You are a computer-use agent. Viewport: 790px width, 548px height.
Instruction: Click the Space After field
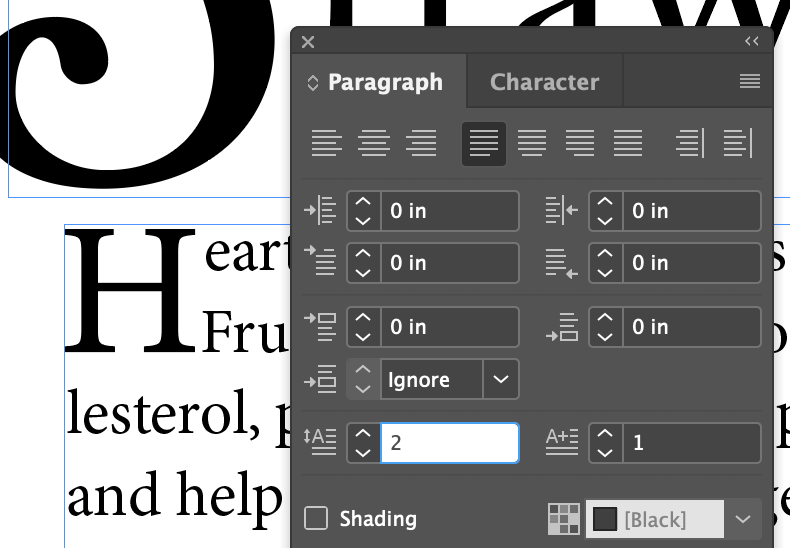click(x=691, y=327)
